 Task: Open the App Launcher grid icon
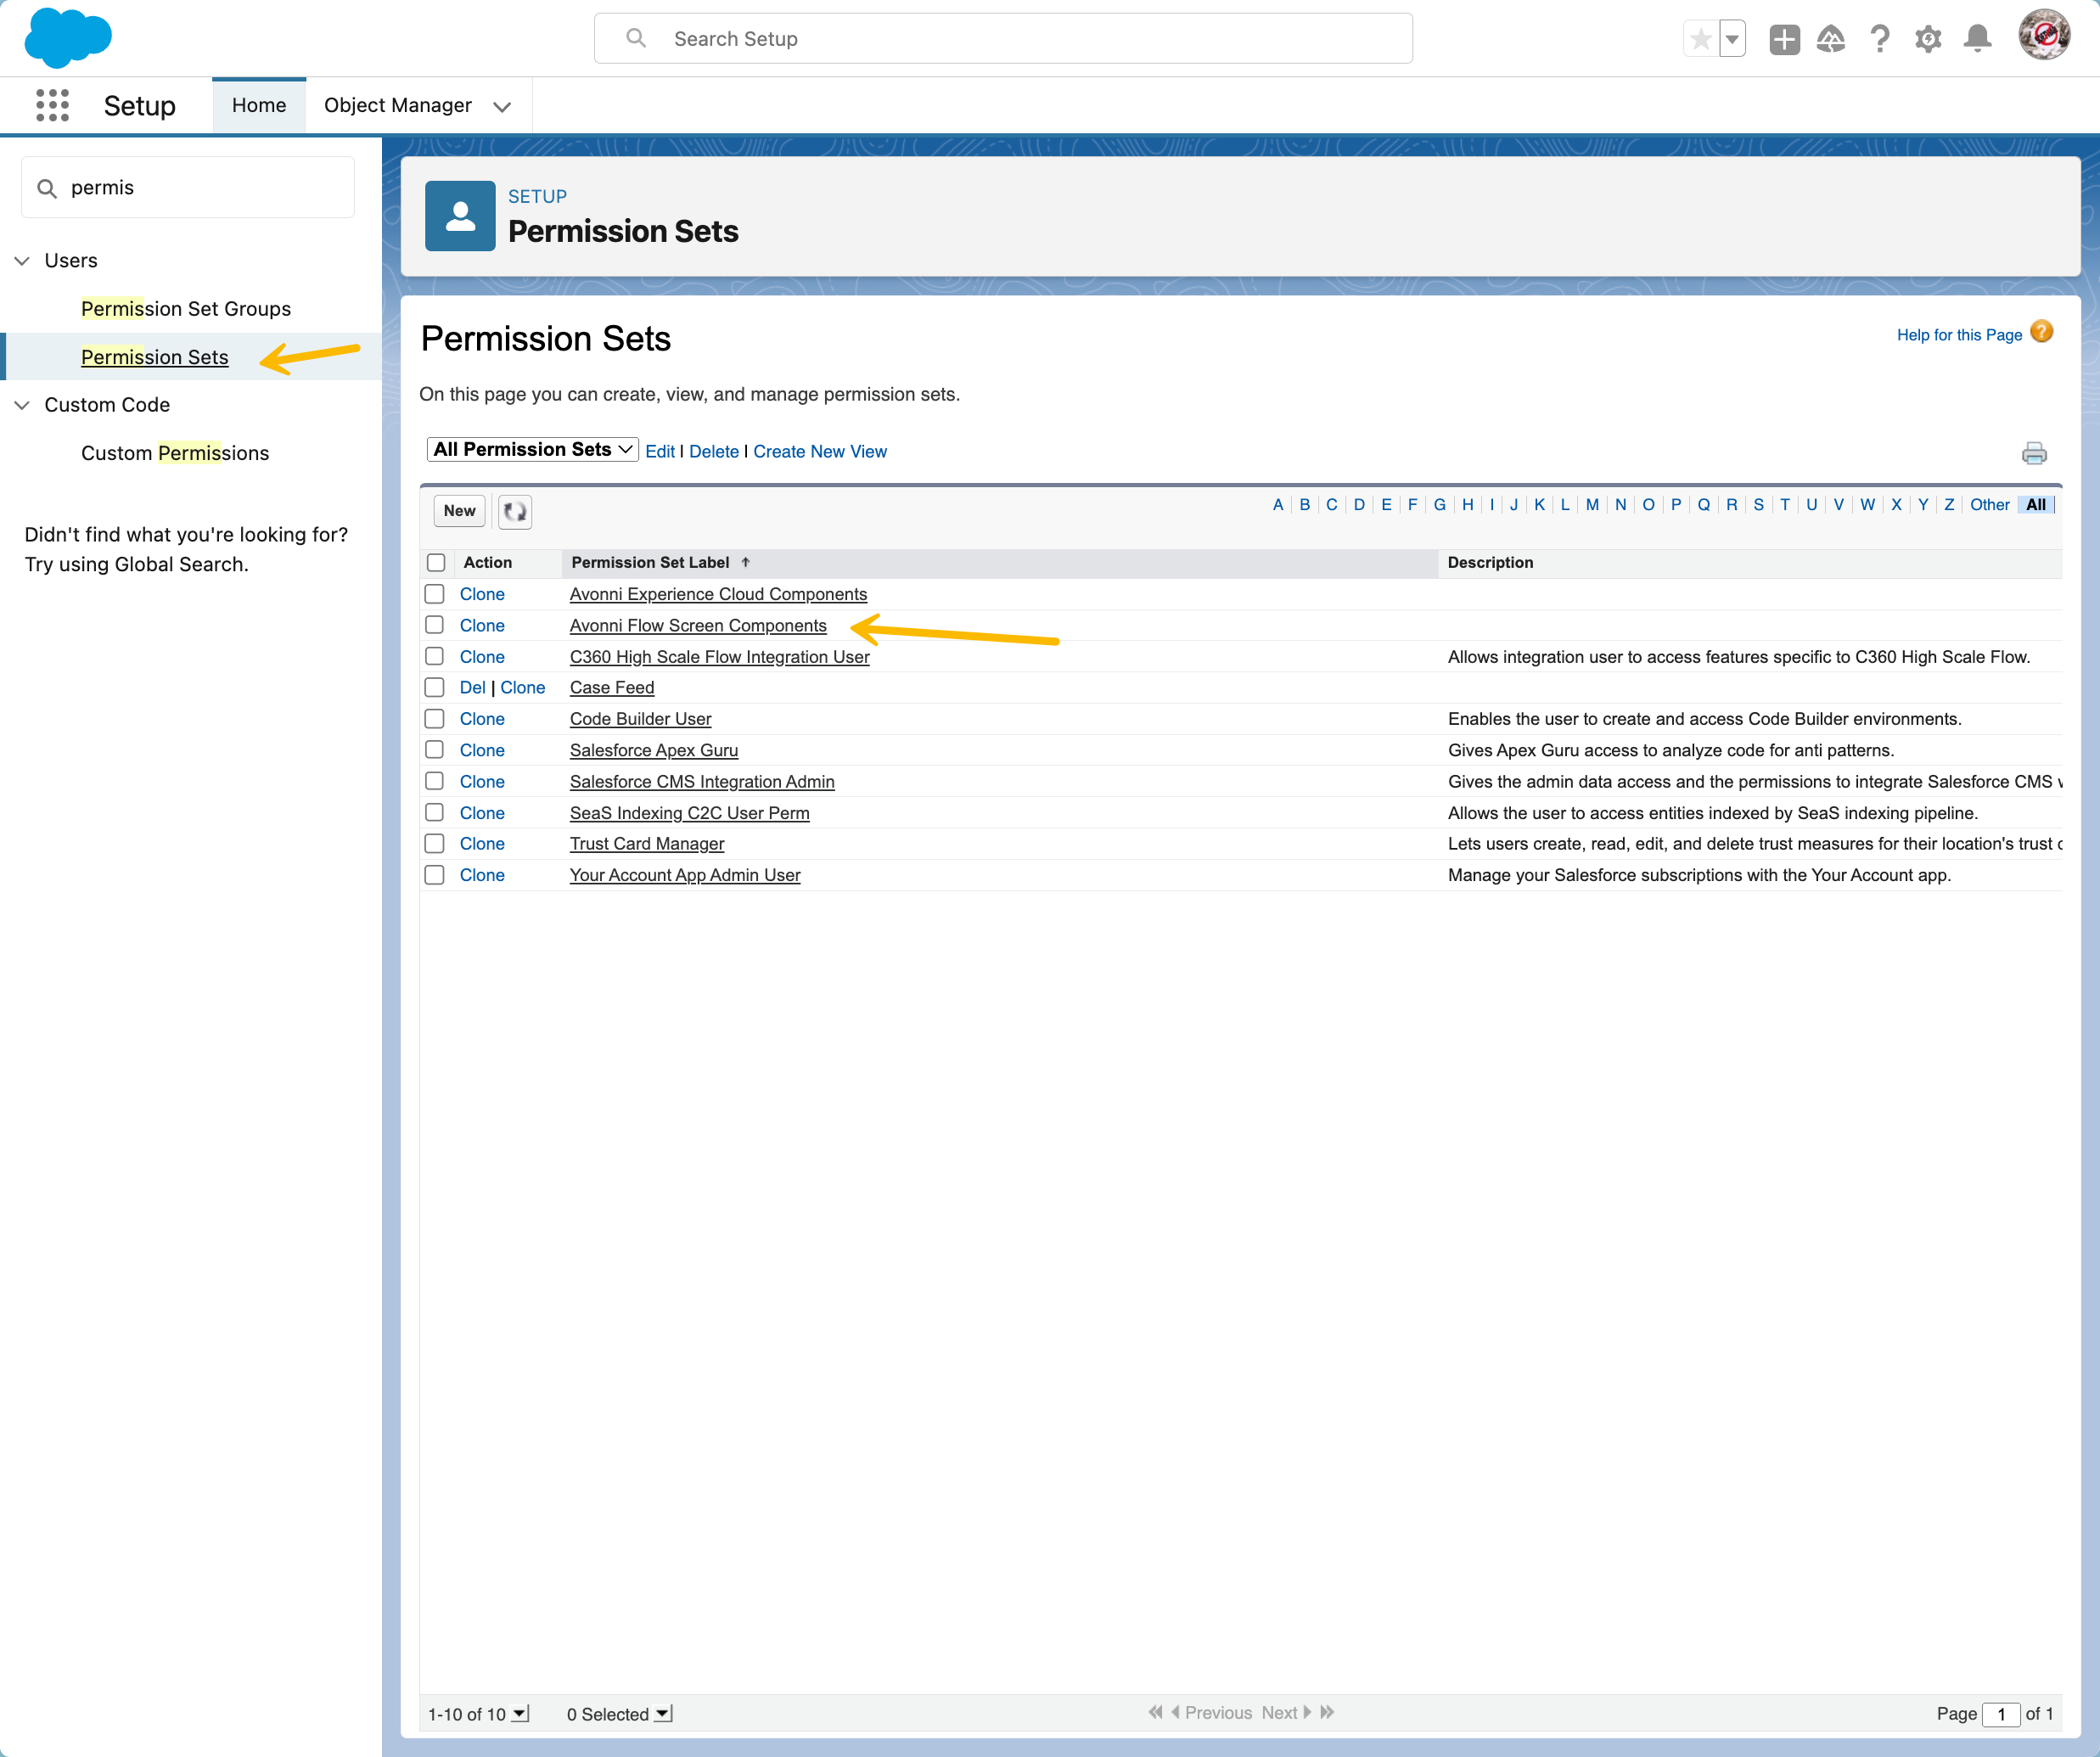[52, 105]
